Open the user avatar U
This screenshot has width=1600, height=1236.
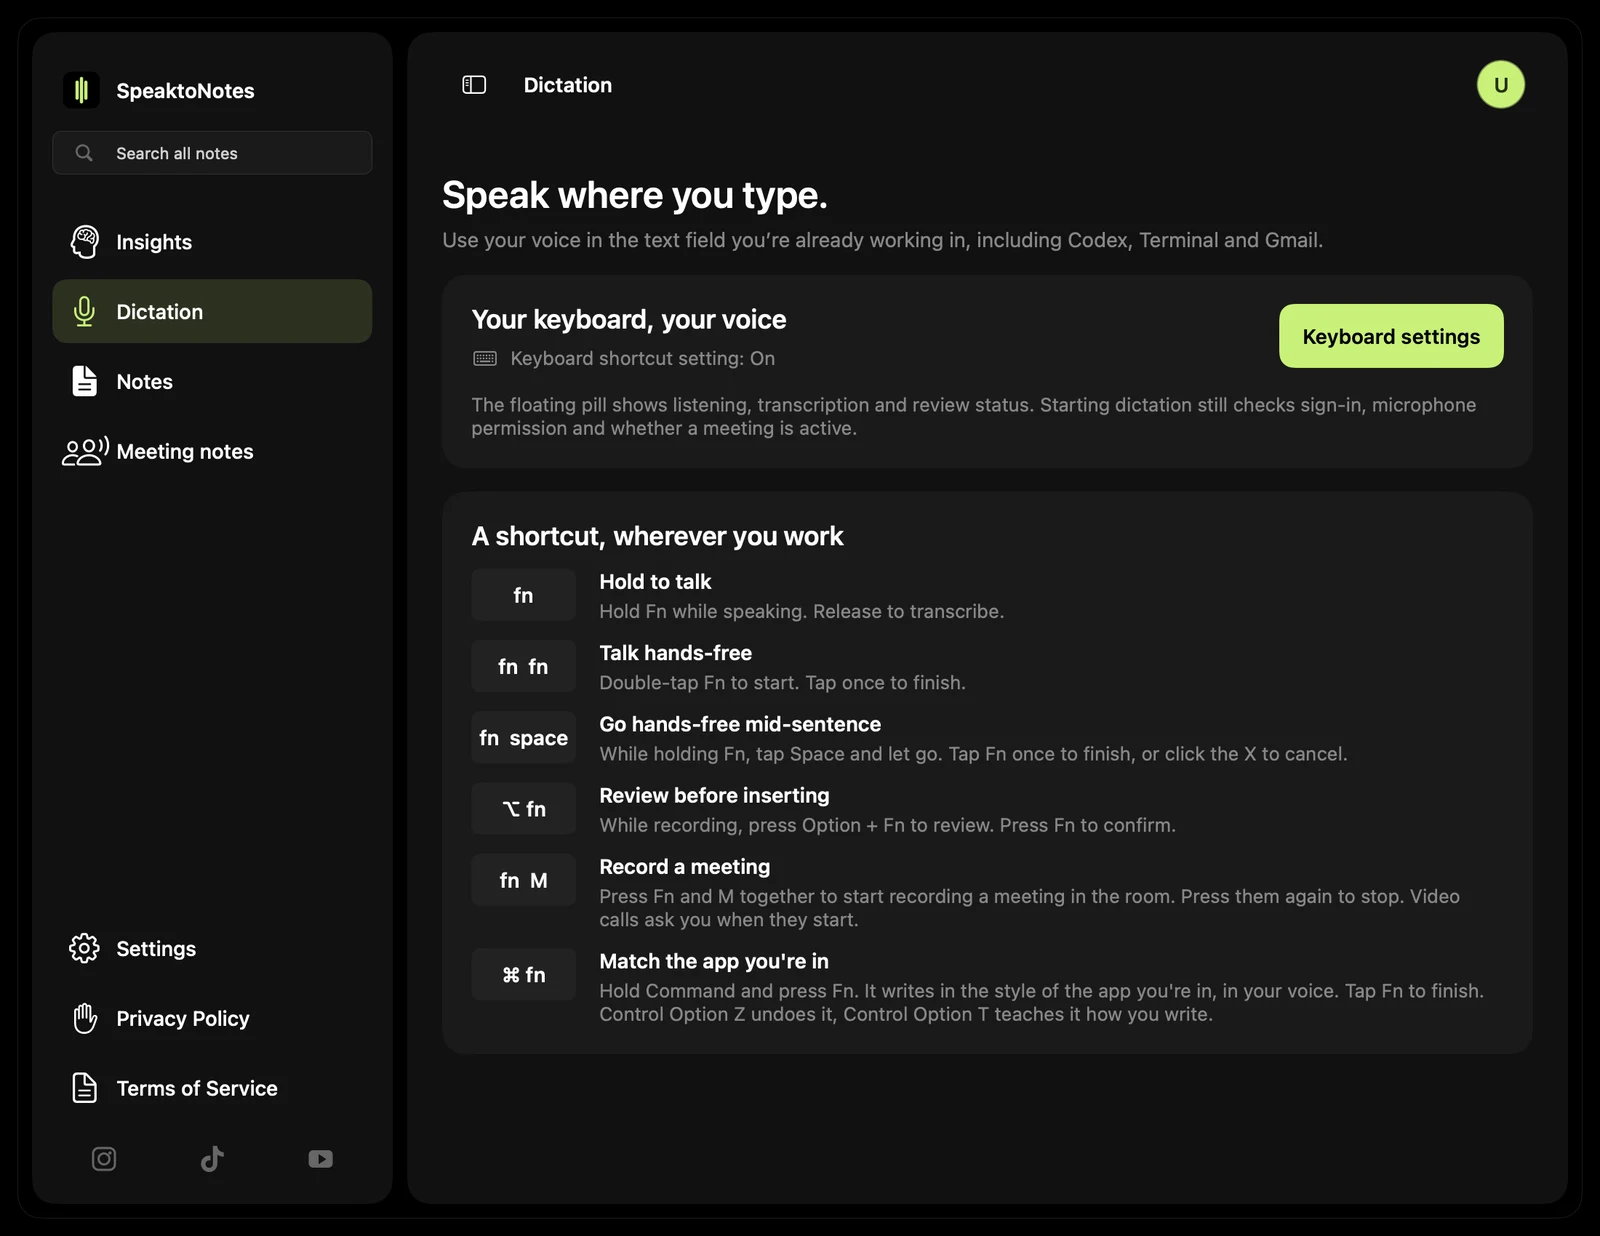1500,85
